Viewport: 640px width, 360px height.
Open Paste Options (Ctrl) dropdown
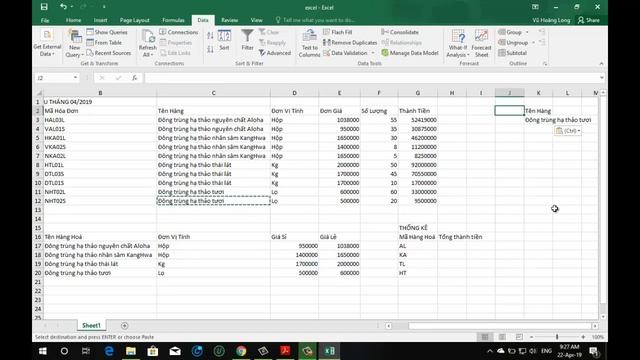tap(567, 131)
